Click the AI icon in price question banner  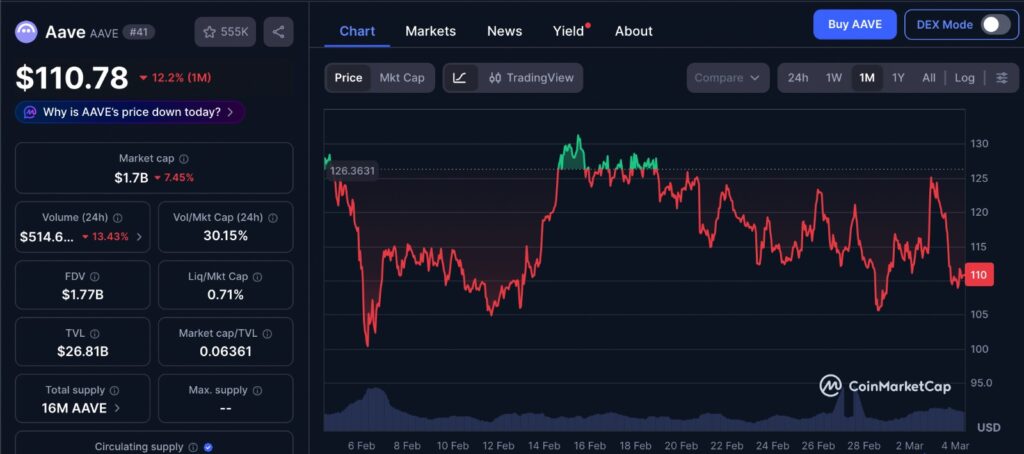click(x=29, y=112)
